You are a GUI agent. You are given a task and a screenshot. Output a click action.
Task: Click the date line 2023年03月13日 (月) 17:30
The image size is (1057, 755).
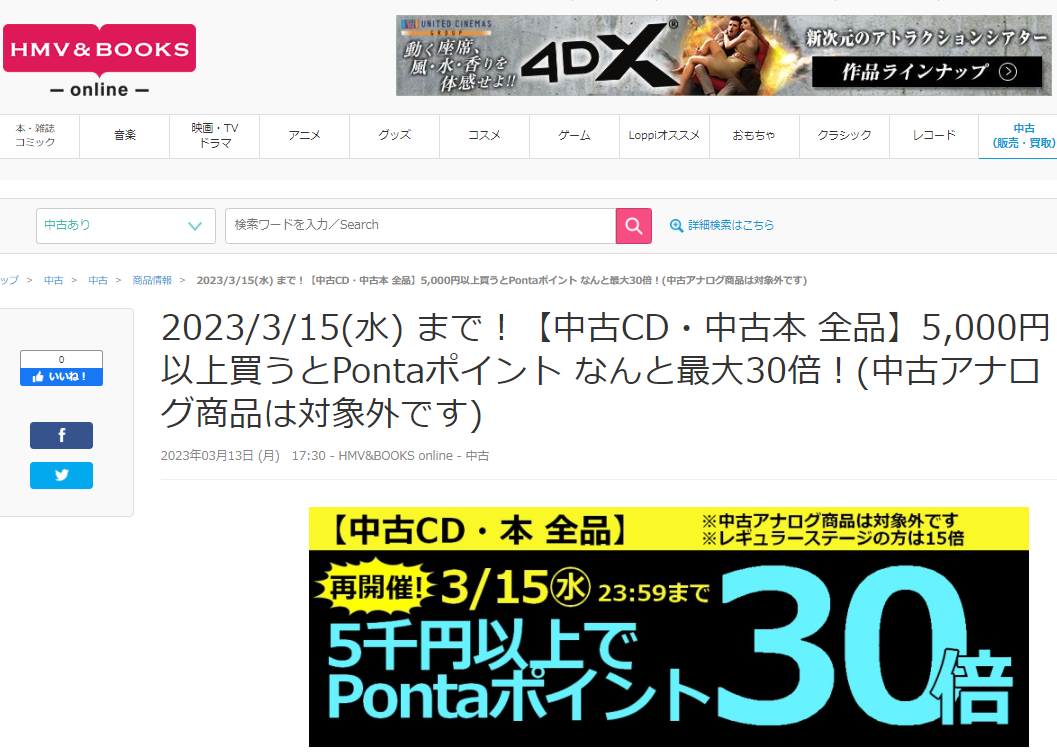(243, 456)
